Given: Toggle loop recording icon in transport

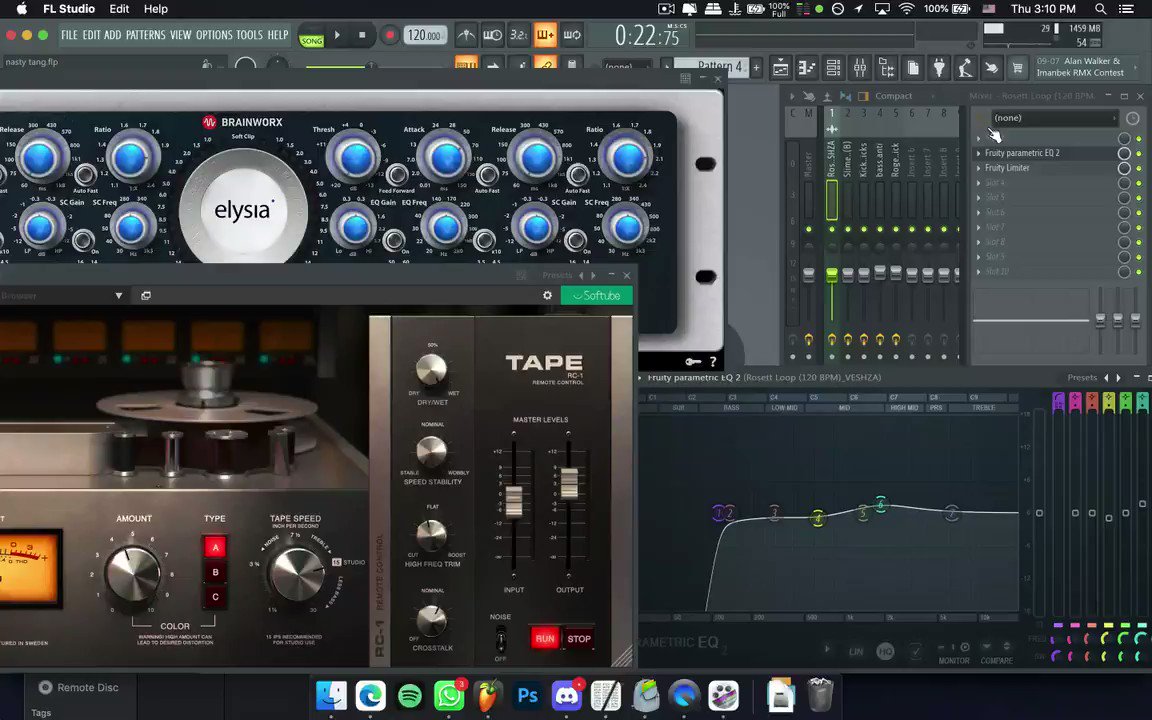Looking at the screenshot, I should (572, 35).
